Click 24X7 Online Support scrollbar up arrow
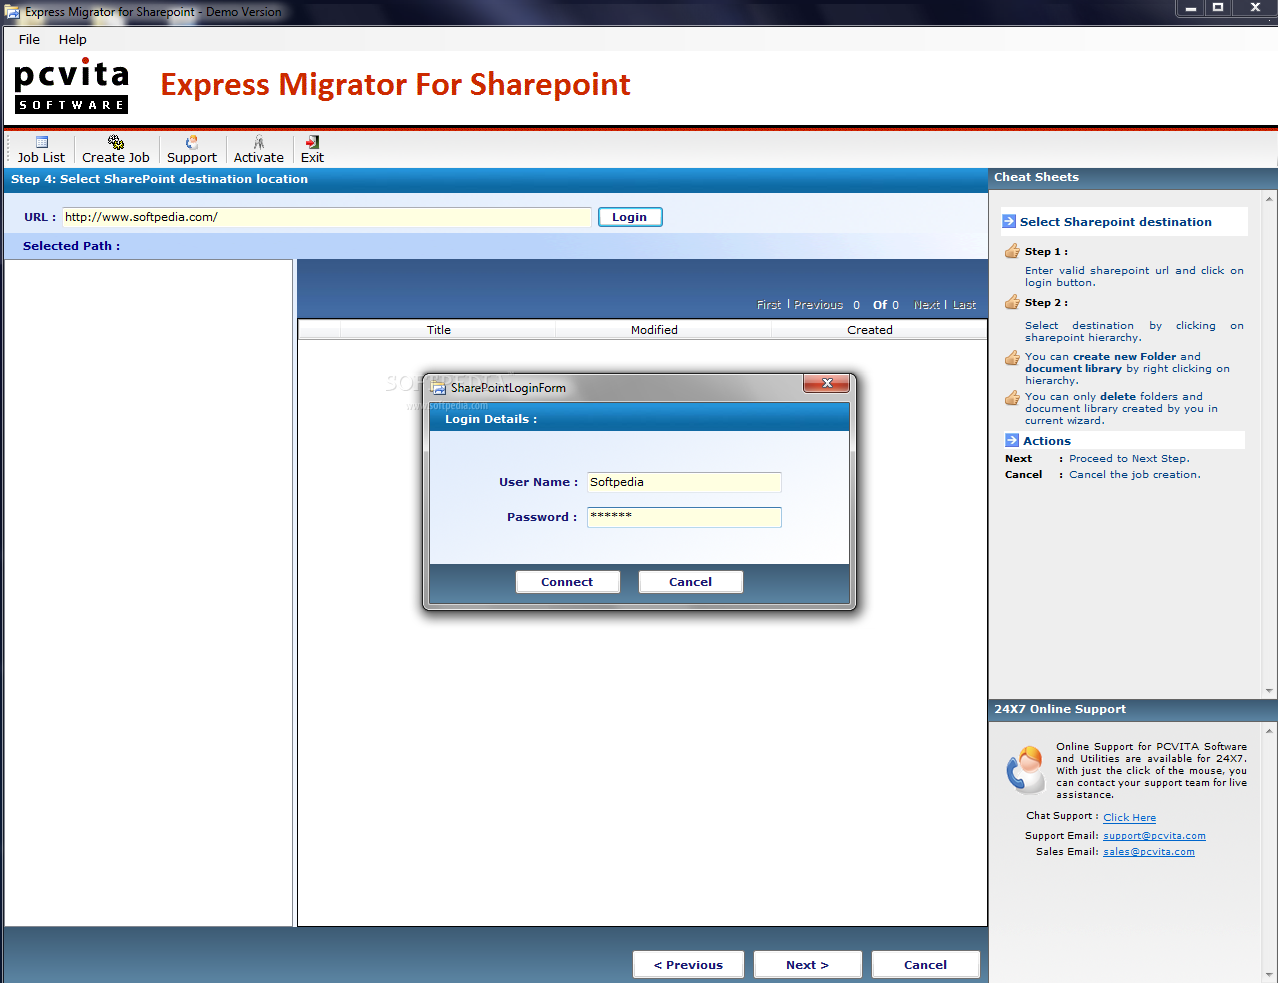Screen dimensions: 1278x983 [x=1270, y=731]
